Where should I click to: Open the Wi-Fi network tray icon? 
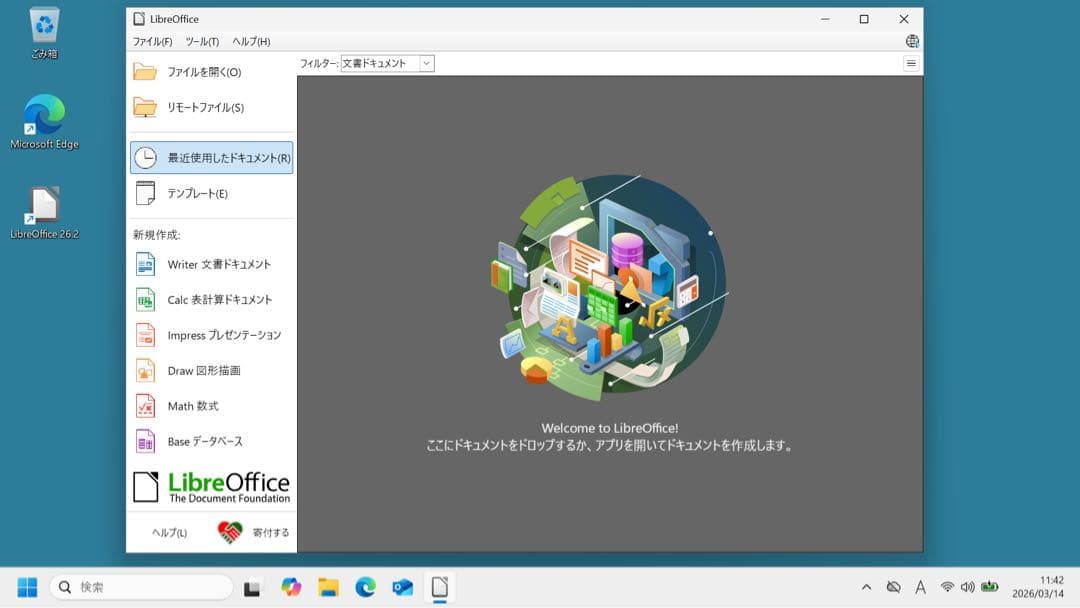(x=947, y=587)
